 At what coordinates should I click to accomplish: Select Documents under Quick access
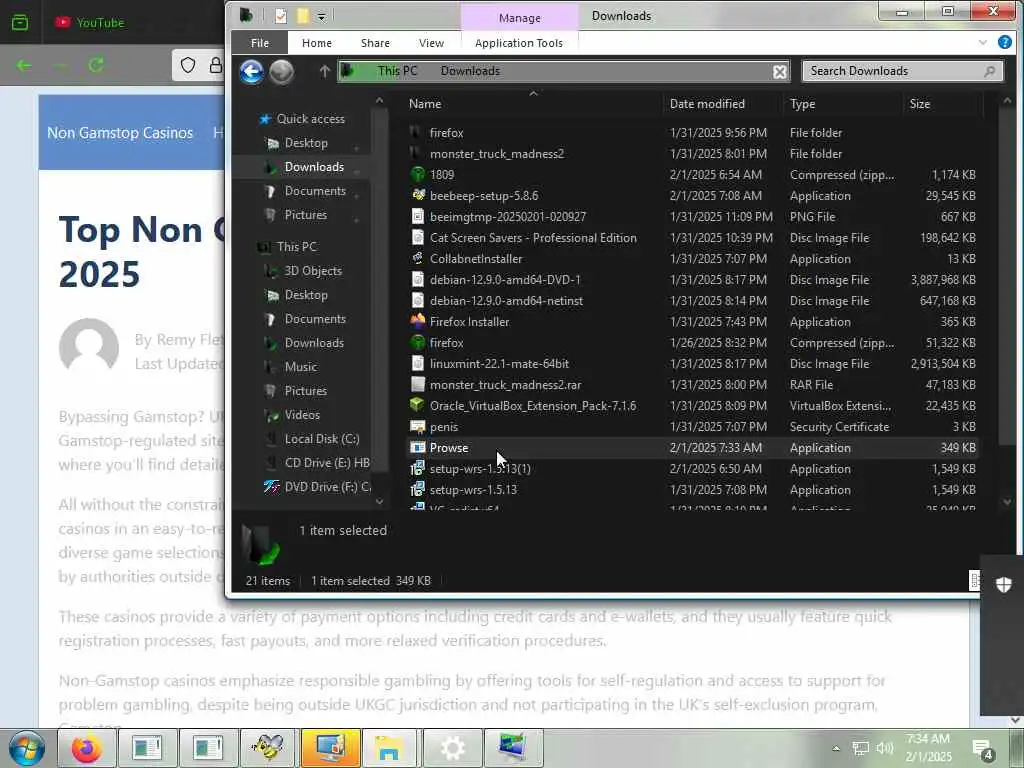pyautogui.click(x=315, y=191)
